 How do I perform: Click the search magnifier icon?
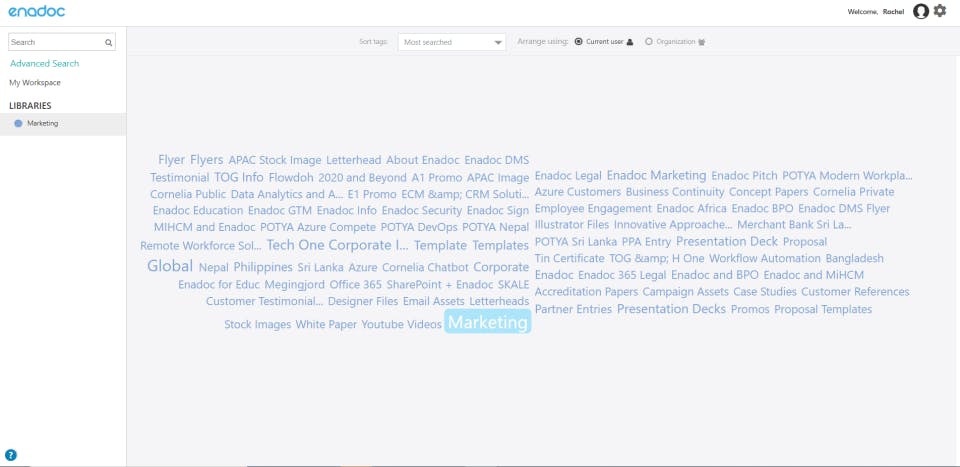pos(108,43)
